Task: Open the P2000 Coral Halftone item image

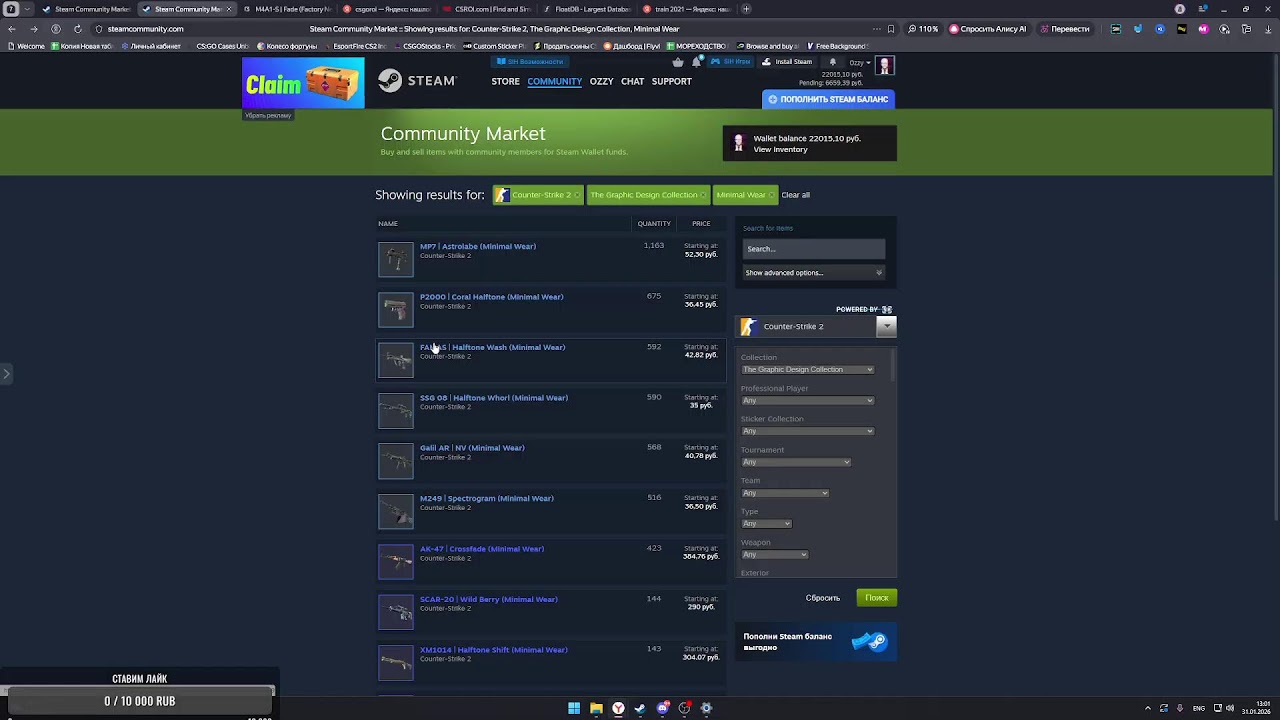Action: pos(396,310)
